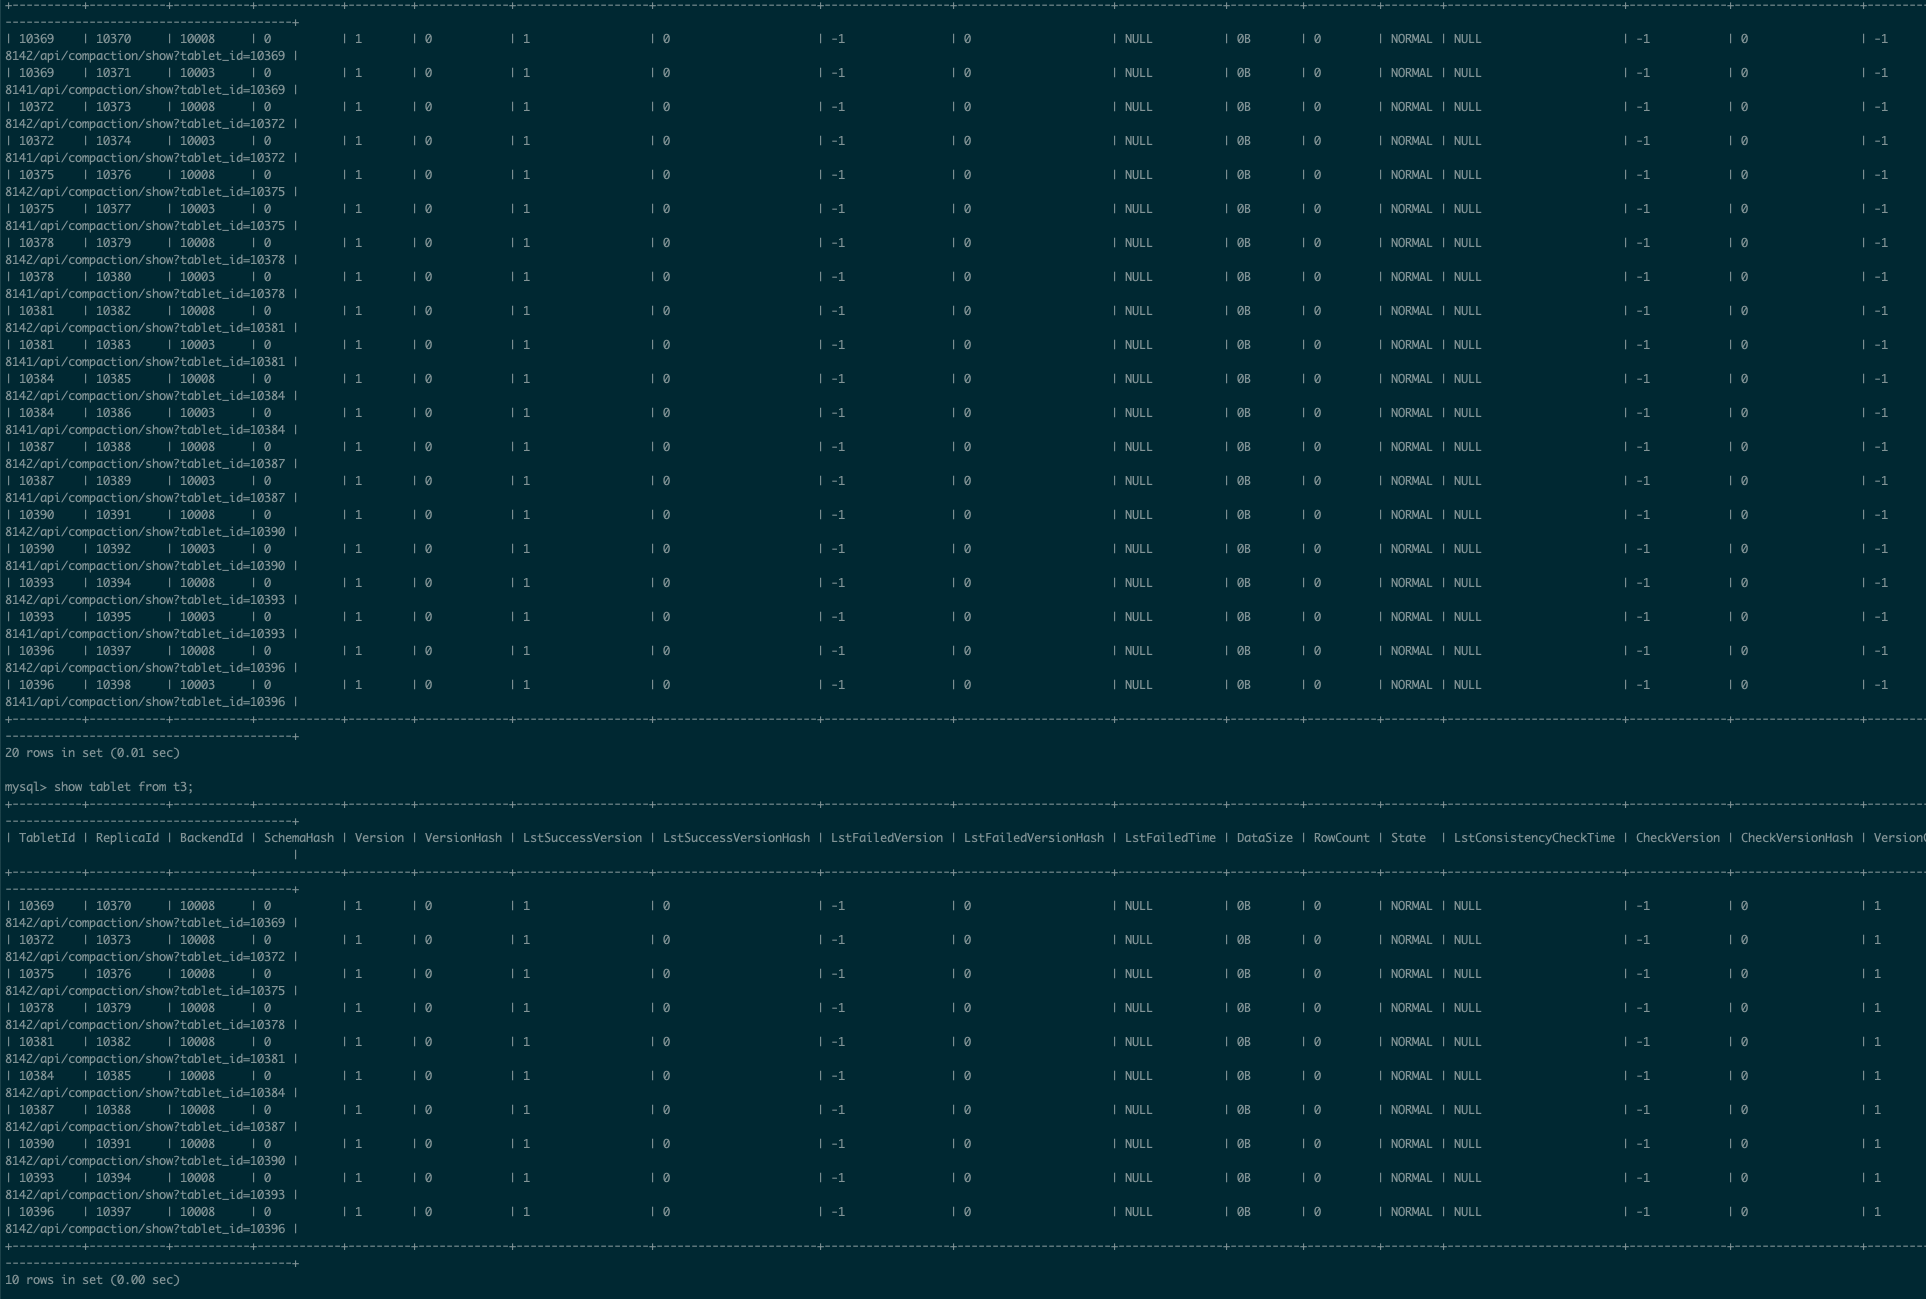Open the 8141 compaction URL for tablet_id=10369
1926x1299 pixels.
(145, 90)
